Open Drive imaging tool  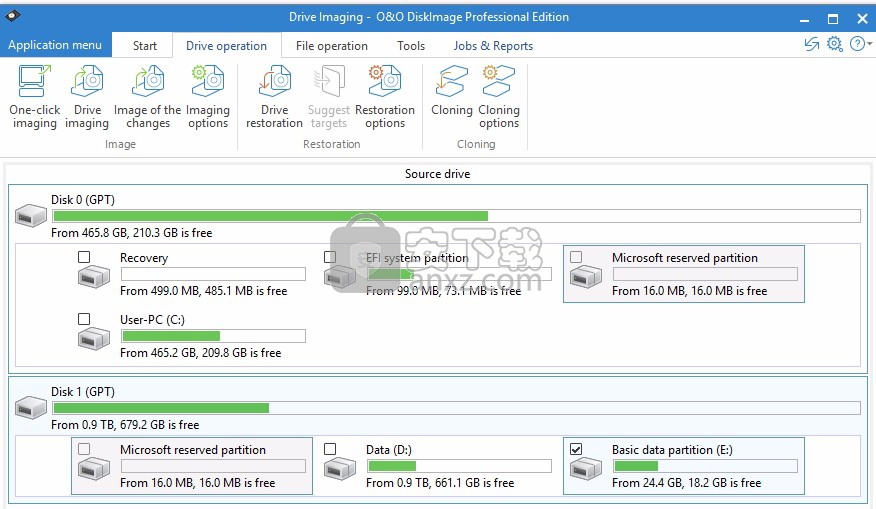pyautogui.click(x=87, y=97)
